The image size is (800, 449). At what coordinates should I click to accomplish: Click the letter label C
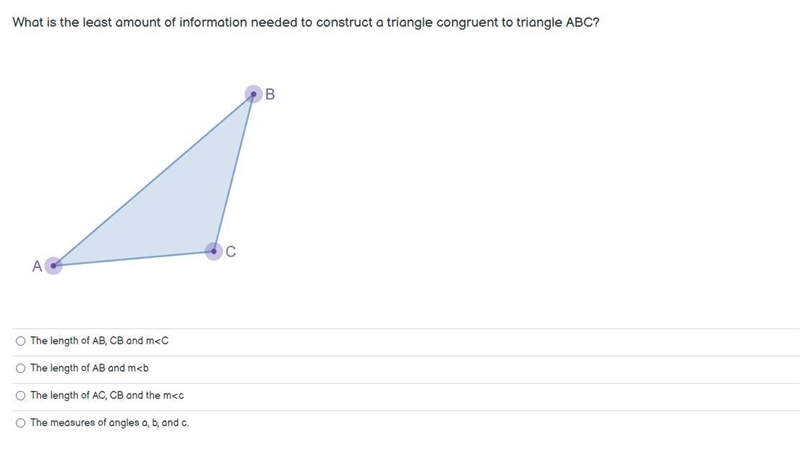click(x=231, y=252)
